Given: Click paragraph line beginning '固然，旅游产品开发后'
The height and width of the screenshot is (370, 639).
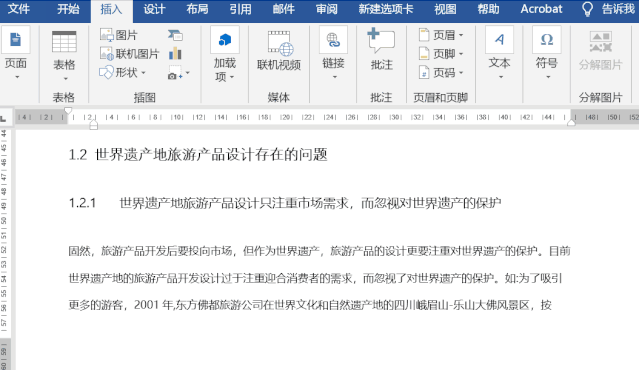Looking at the screenshot, I should [x=320, y=251].
